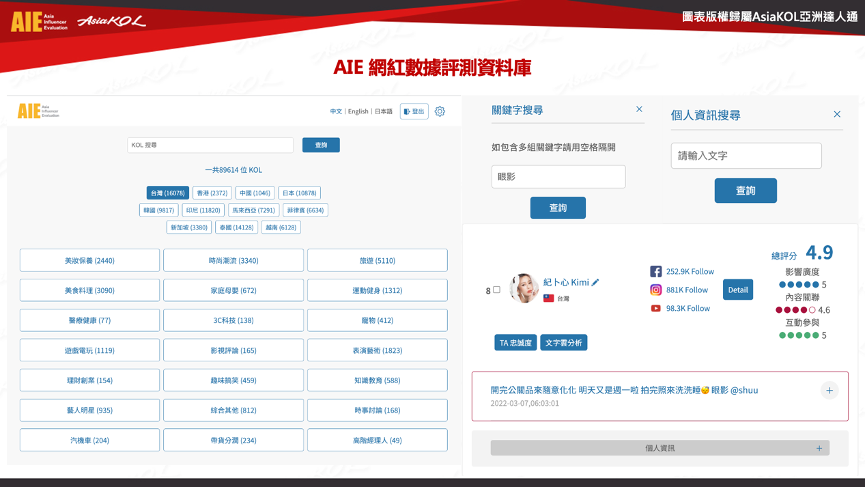Click the 請輸入文字 input field

(x=746, y=156)
